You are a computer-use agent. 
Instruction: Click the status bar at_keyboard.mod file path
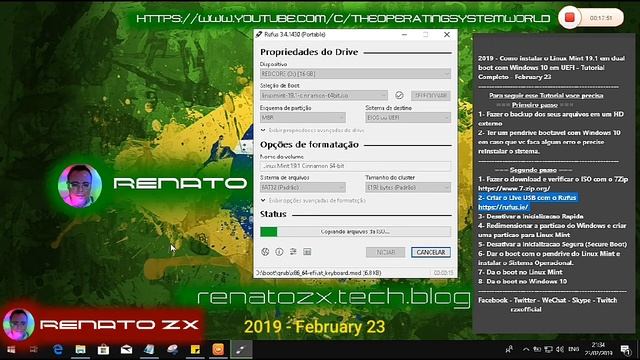click(x=318, y=273)
